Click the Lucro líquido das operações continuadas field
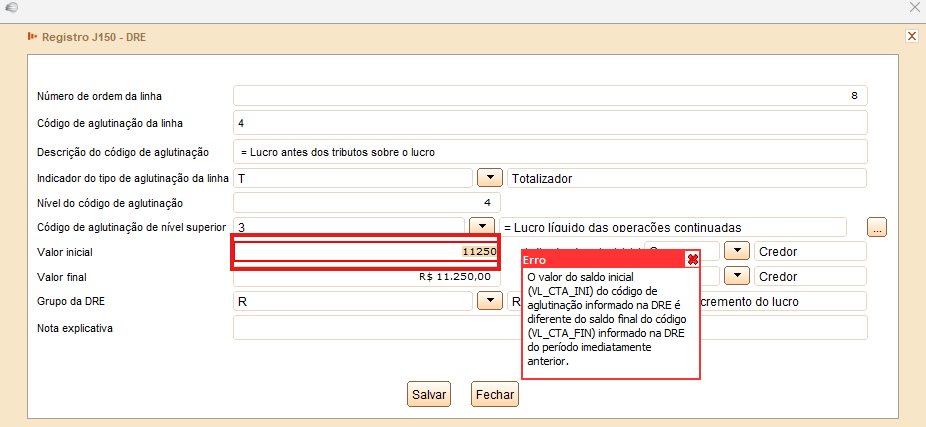Image resolution: width=926 pixels, height=427 pixels. [x=673, y=227]
